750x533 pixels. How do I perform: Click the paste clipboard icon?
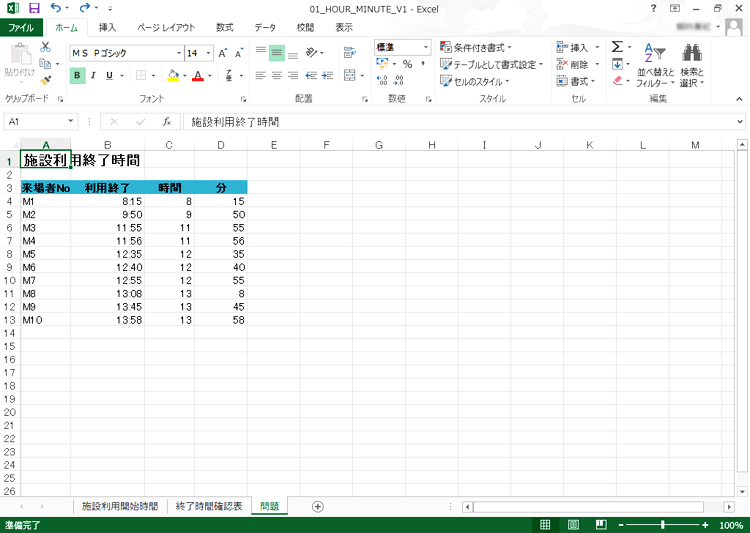[x=20, y=54]
